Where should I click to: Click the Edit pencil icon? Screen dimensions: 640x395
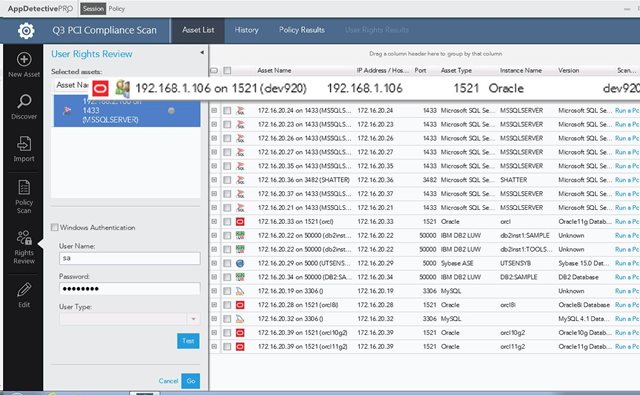(24, 290)
